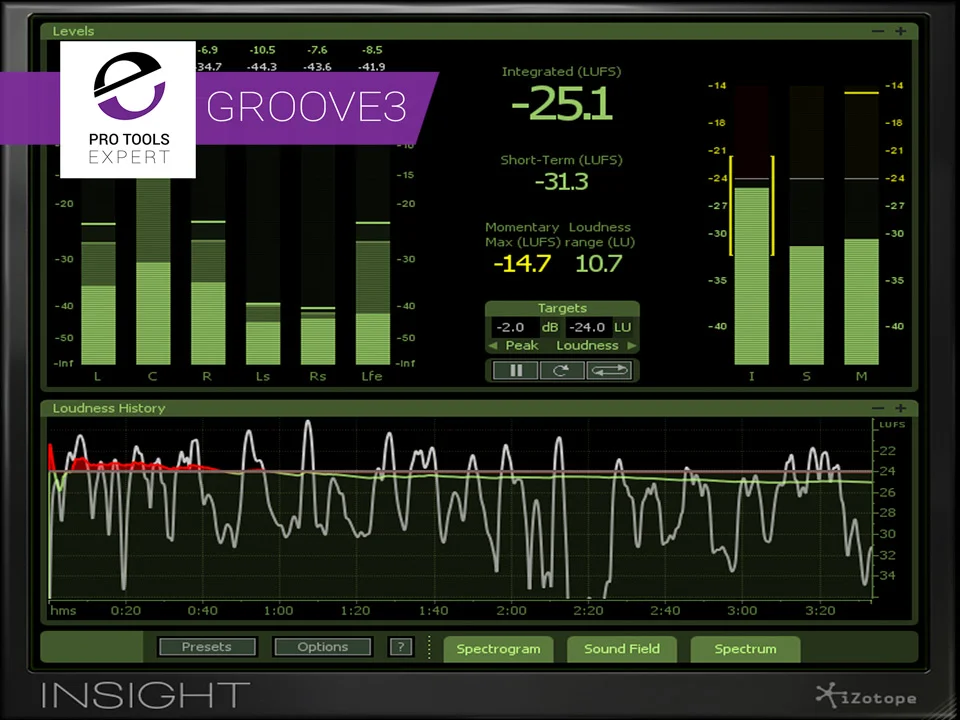Click the Rs channel level meter
This screenshot has width=960, height=720.
pyautogui.click(x=318, y=257)
